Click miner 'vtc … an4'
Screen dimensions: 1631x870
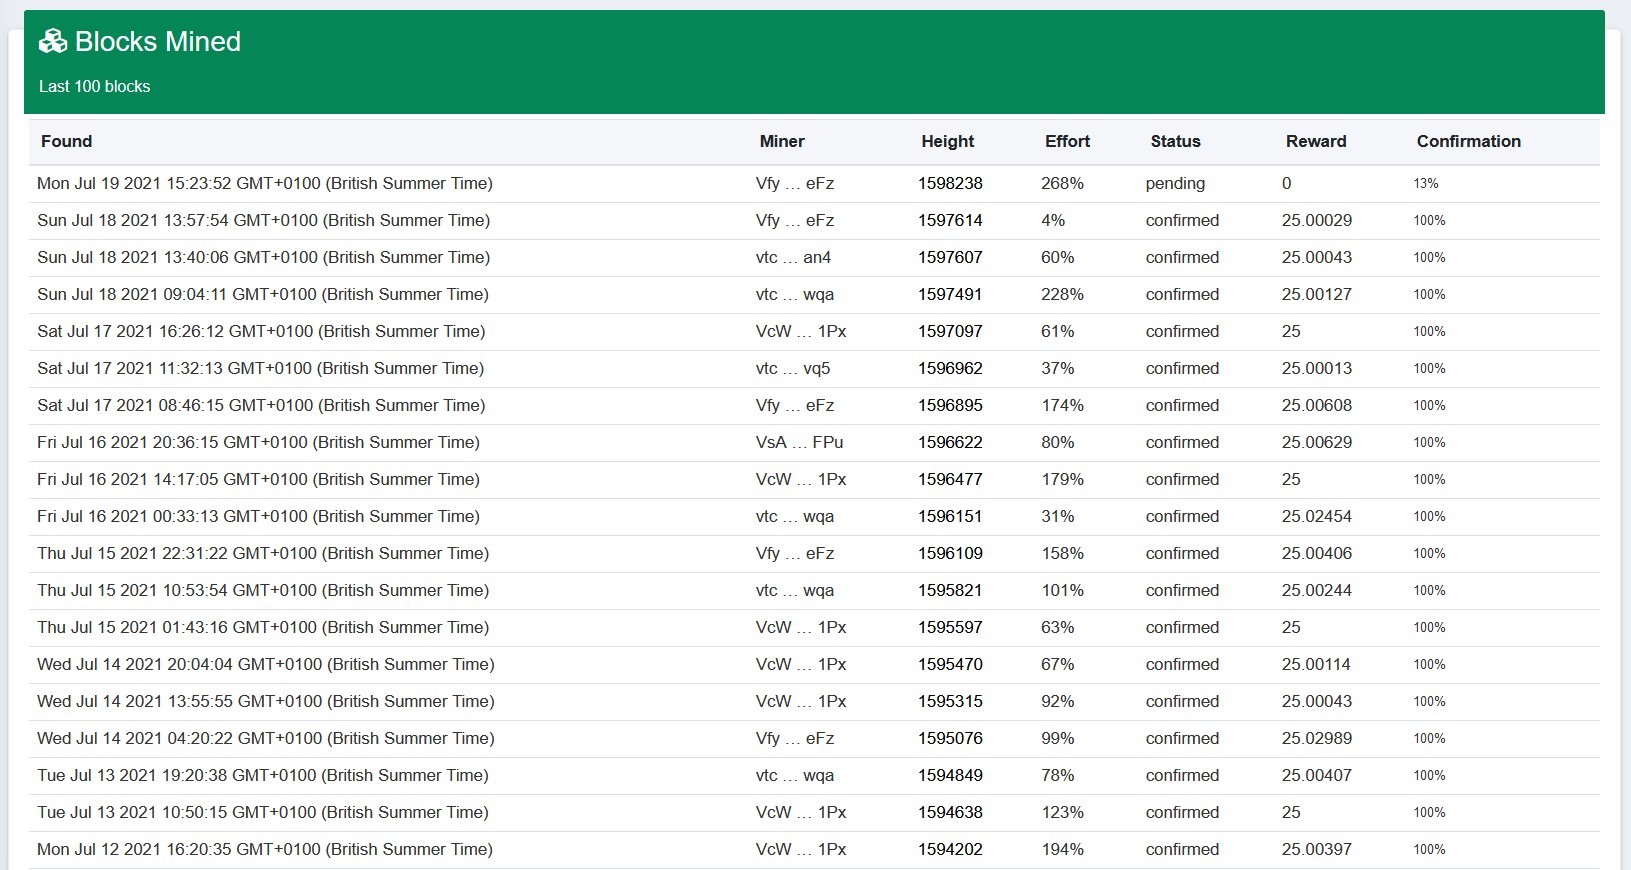point(793,257)
